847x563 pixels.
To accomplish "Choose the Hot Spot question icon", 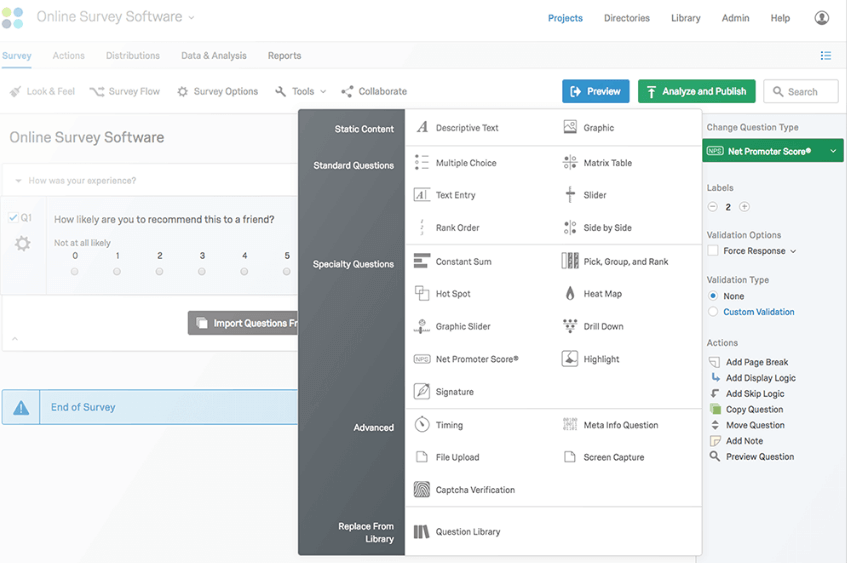I will tap(422, 294).
